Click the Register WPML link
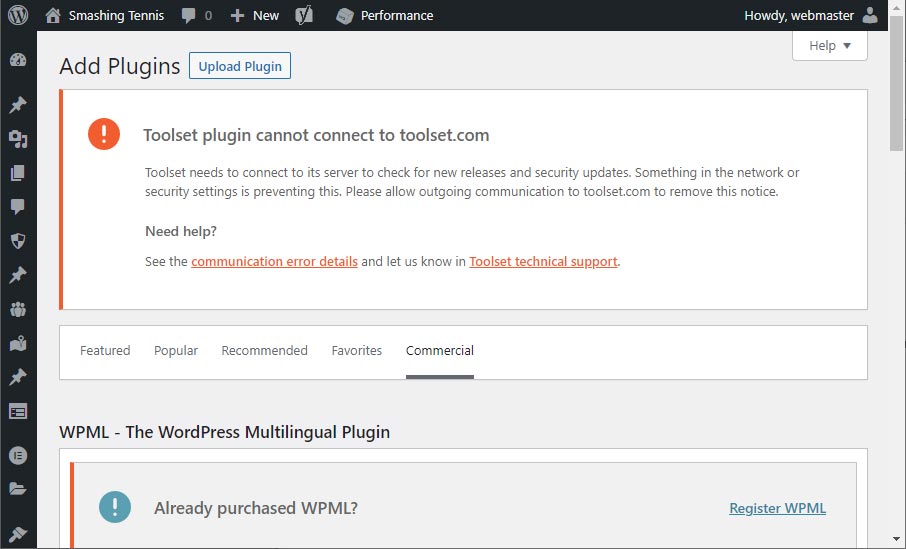Image resolution: width=906 pixels, height=549 pixels. coord(777,508)
